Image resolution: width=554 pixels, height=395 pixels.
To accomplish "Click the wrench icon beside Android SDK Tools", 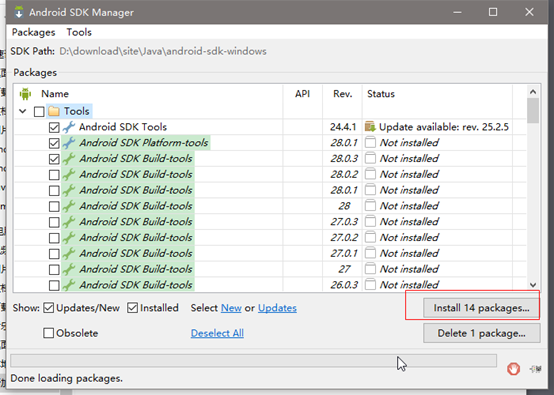I will (69, 127).
